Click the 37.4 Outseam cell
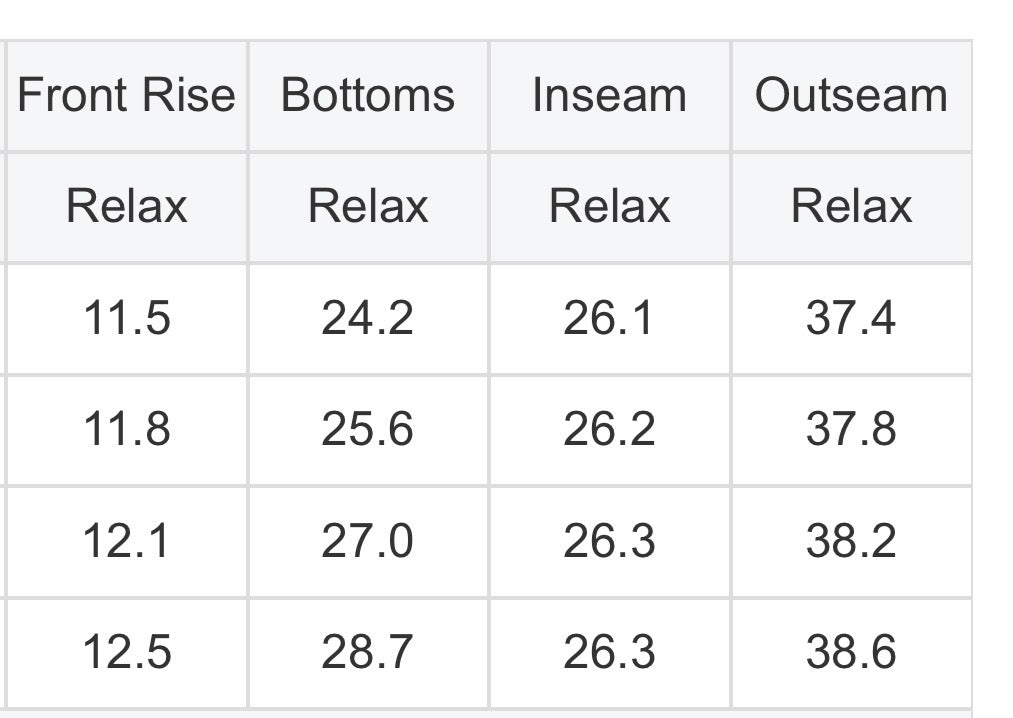Viewport: 1013px width, 718px height. click(x=851, y=319)
